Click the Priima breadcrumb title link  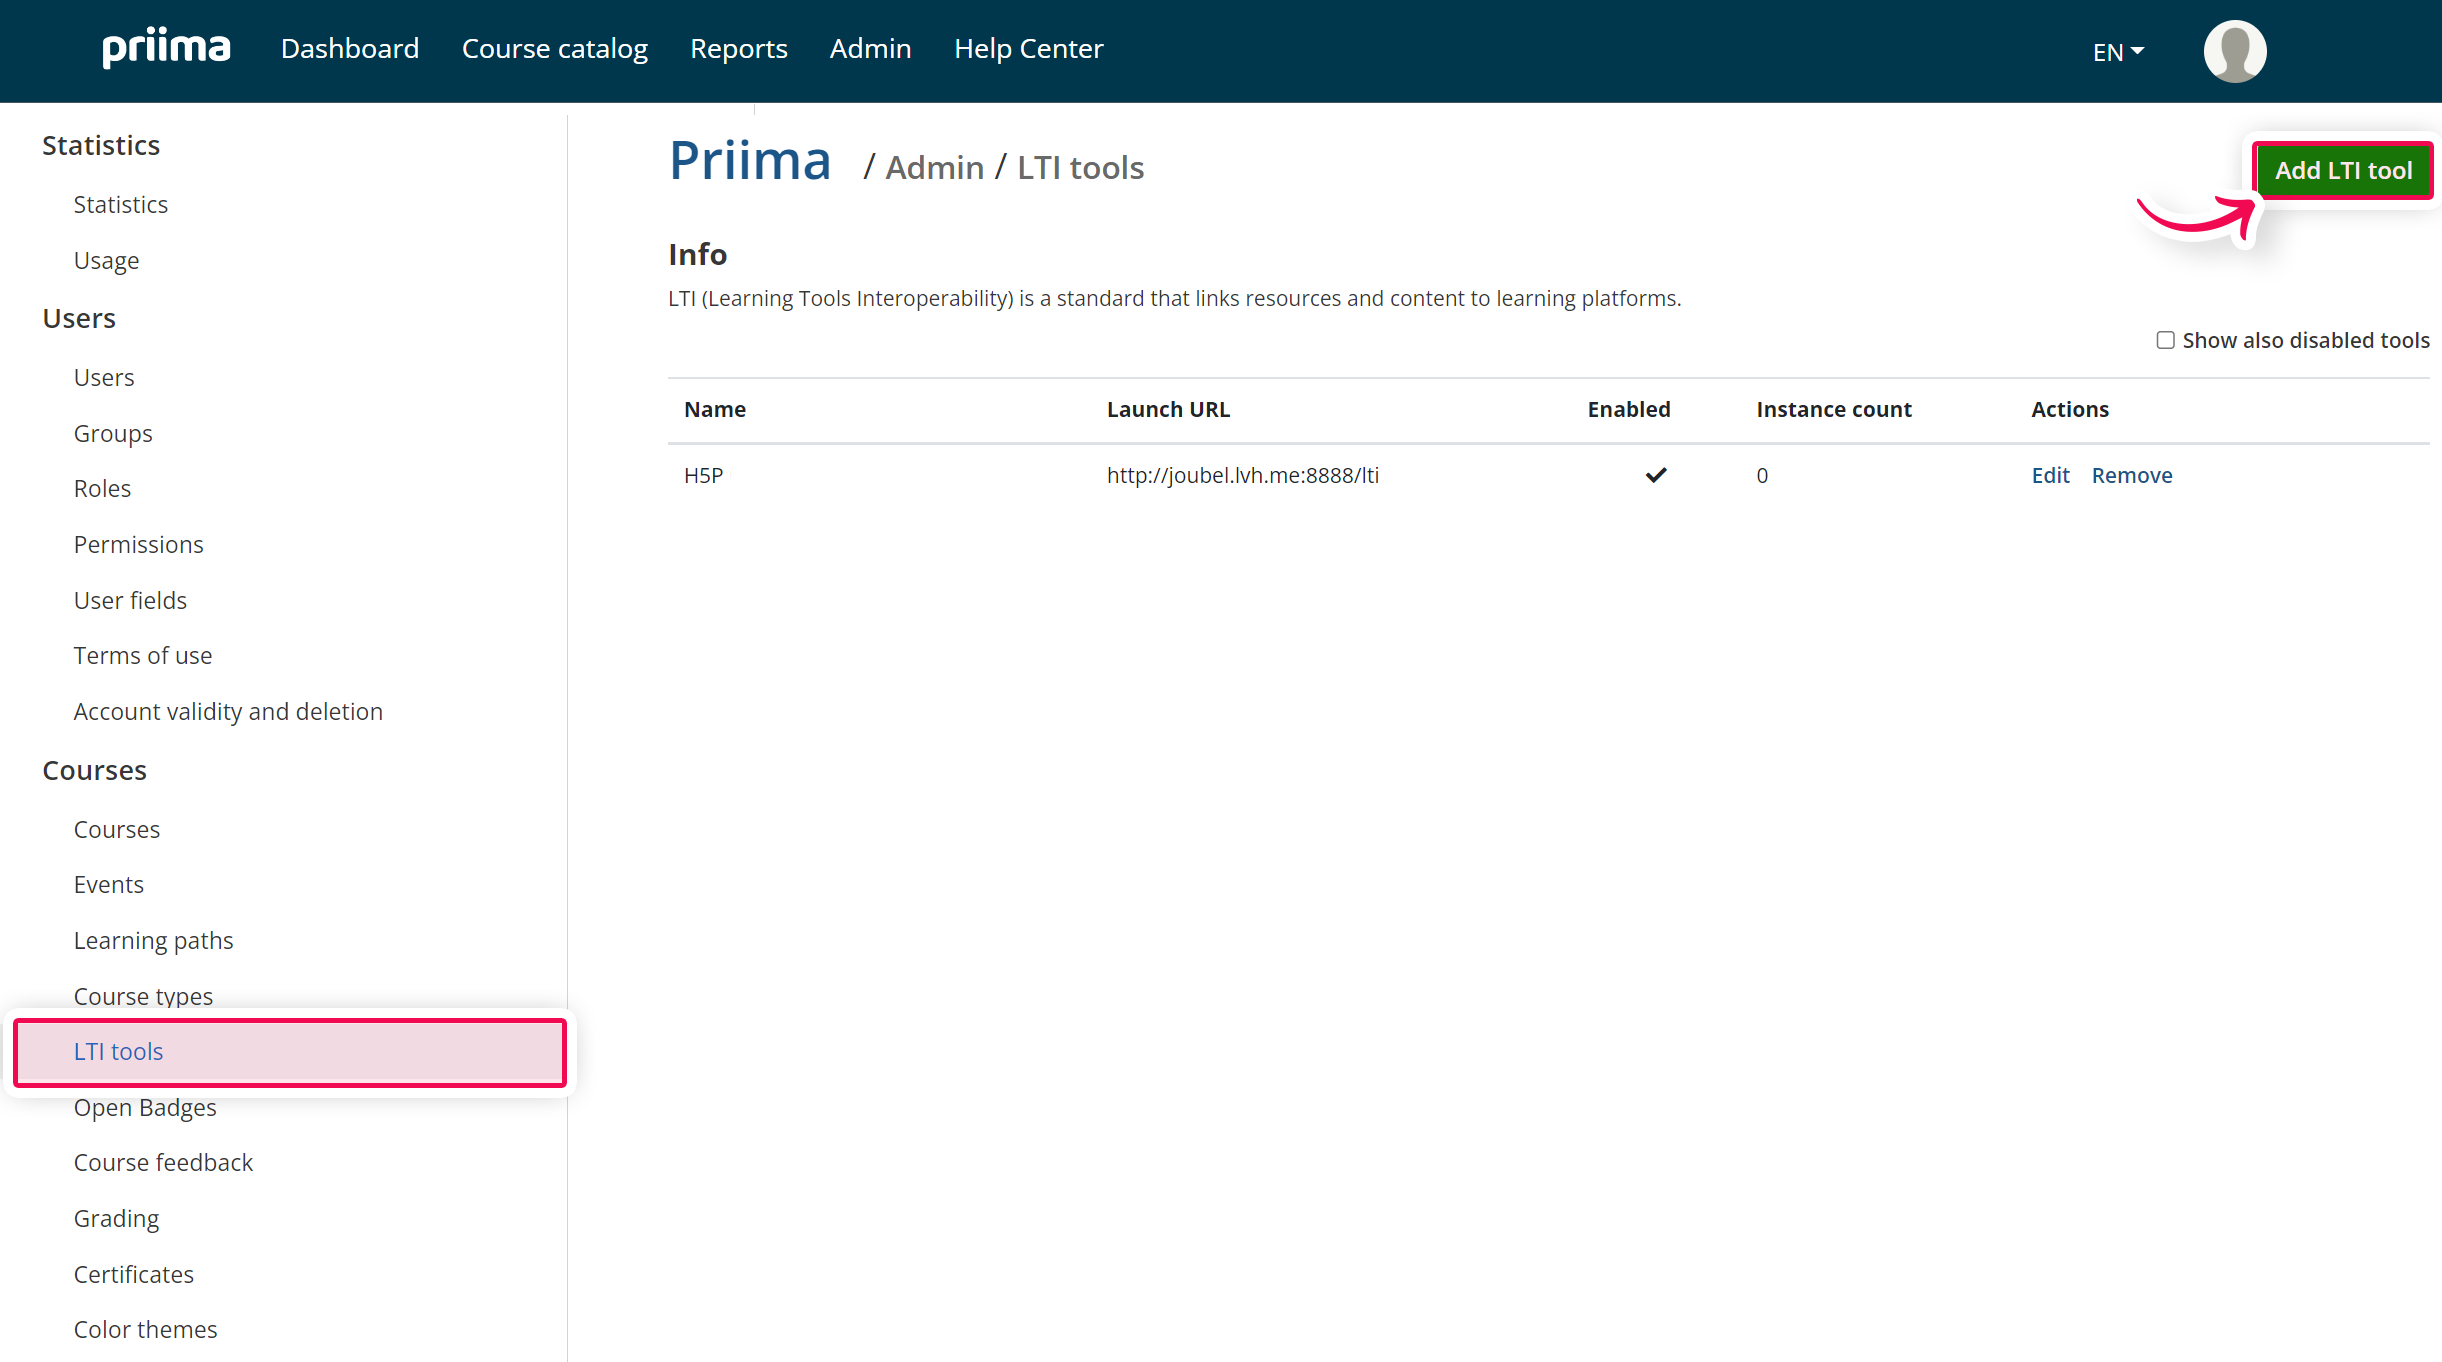tap(750, 160)
